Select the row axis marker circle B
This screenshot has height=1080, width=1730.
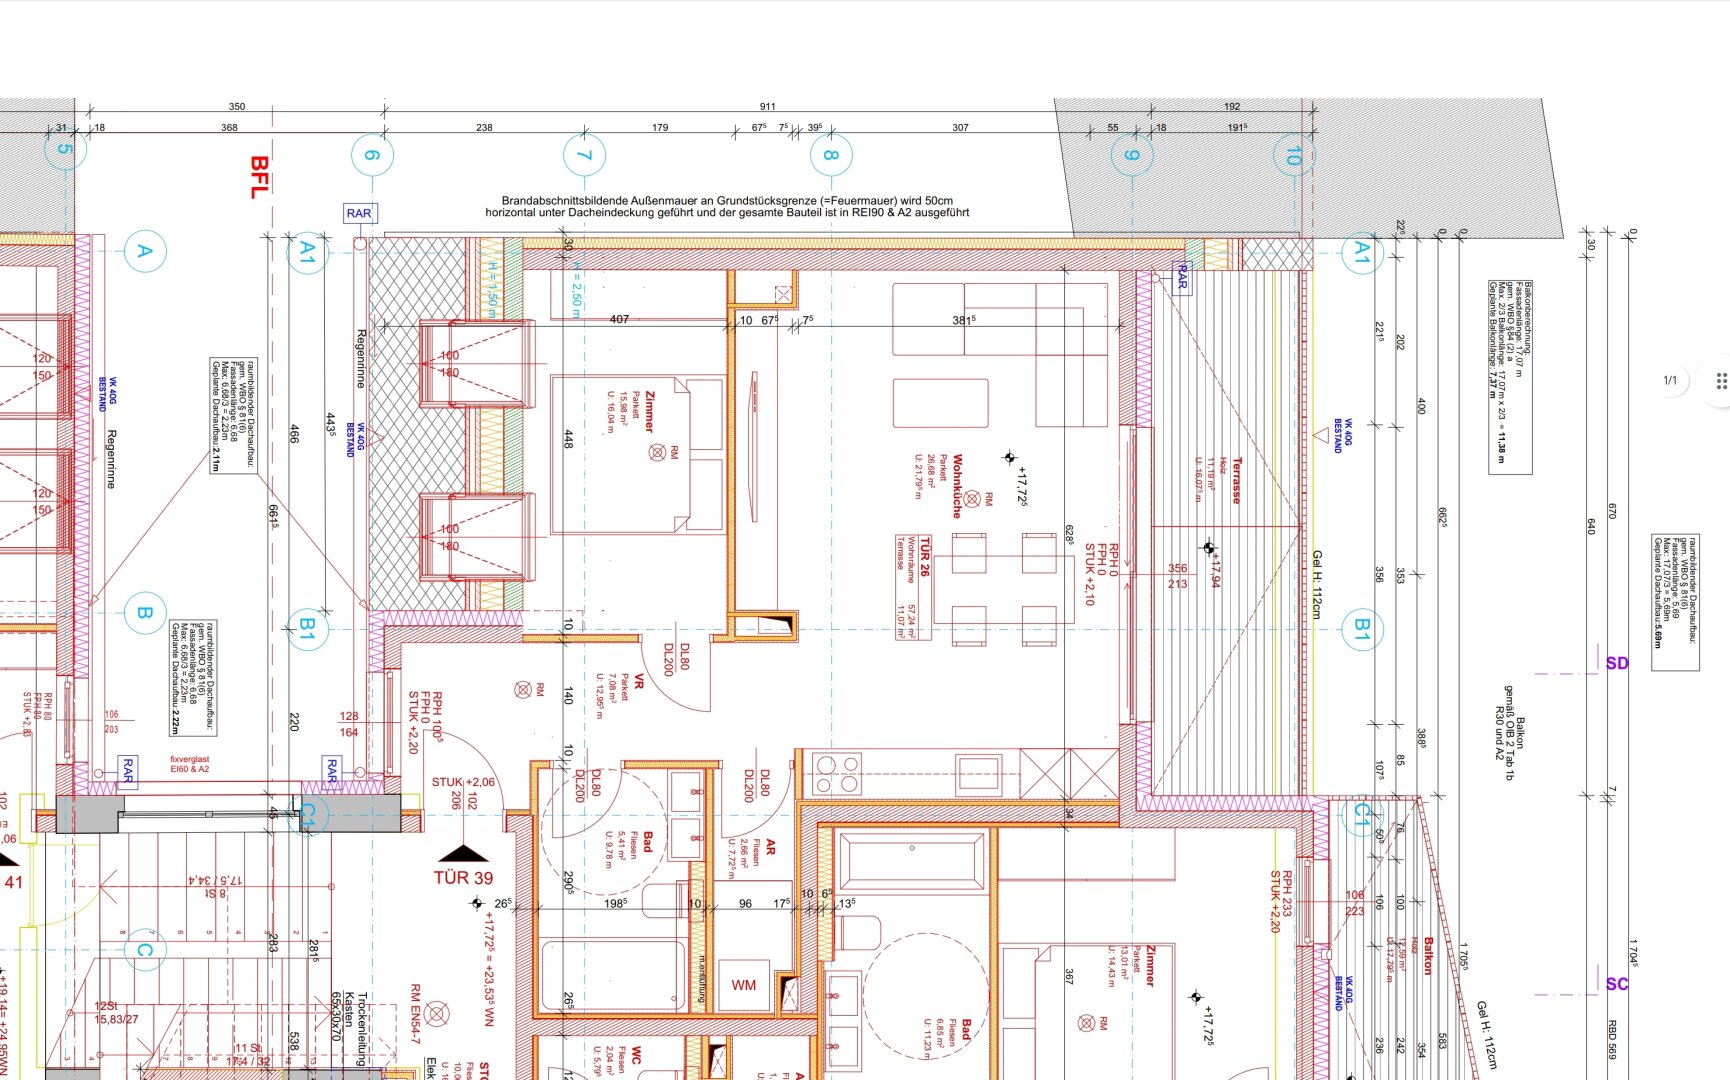pos(144,613)
